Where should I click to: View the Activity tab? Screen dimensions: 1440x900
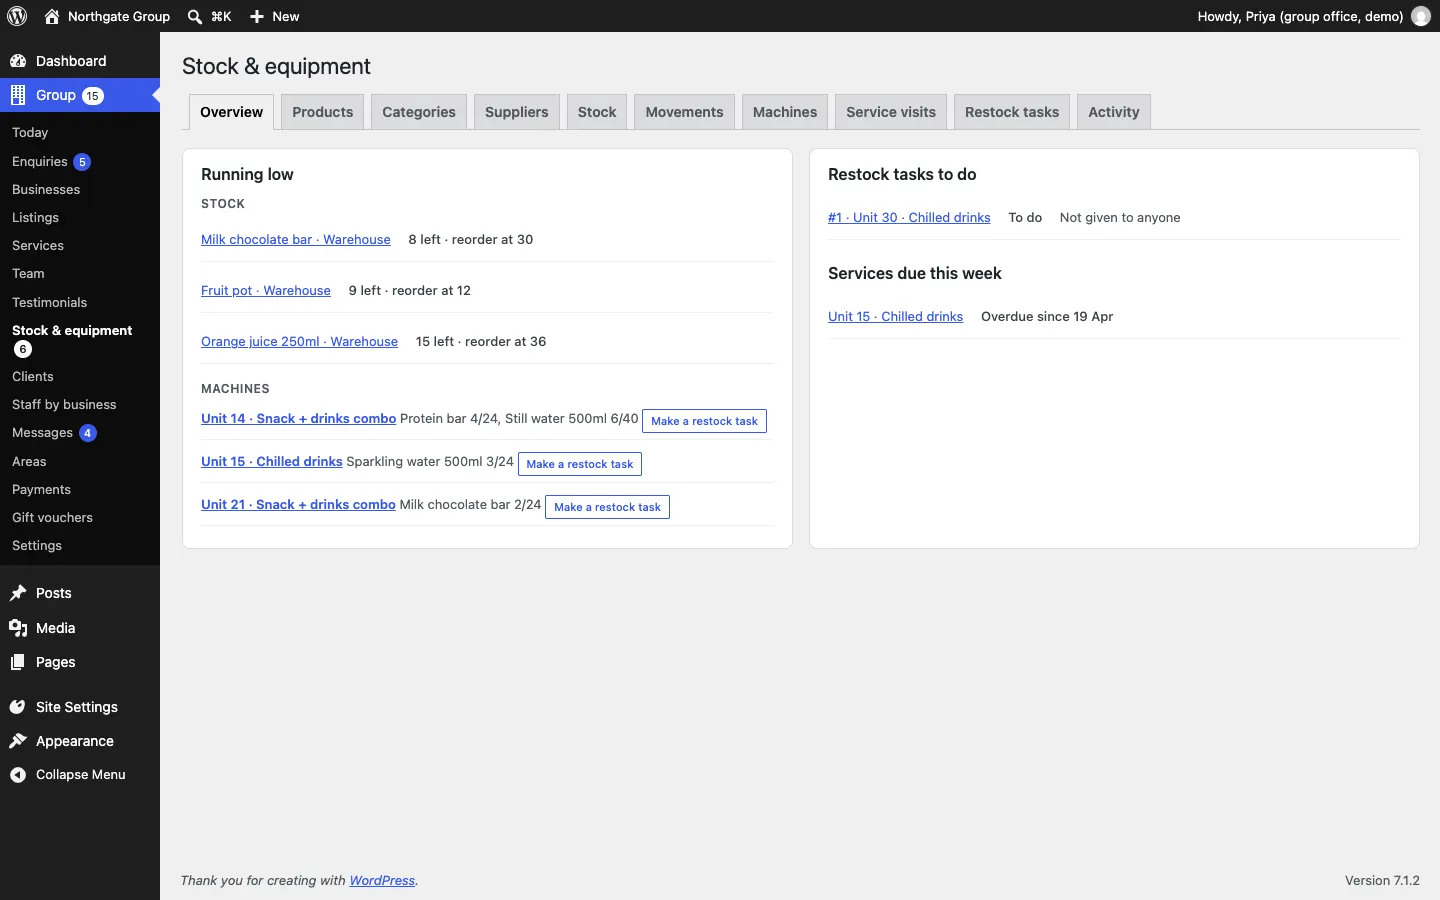[1114, 112]
